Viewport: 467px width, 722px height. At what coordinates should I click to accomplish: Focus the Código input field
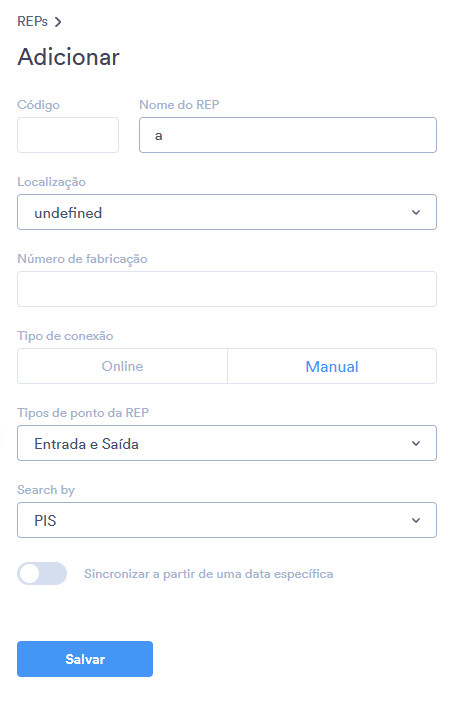tap(68, 135)
